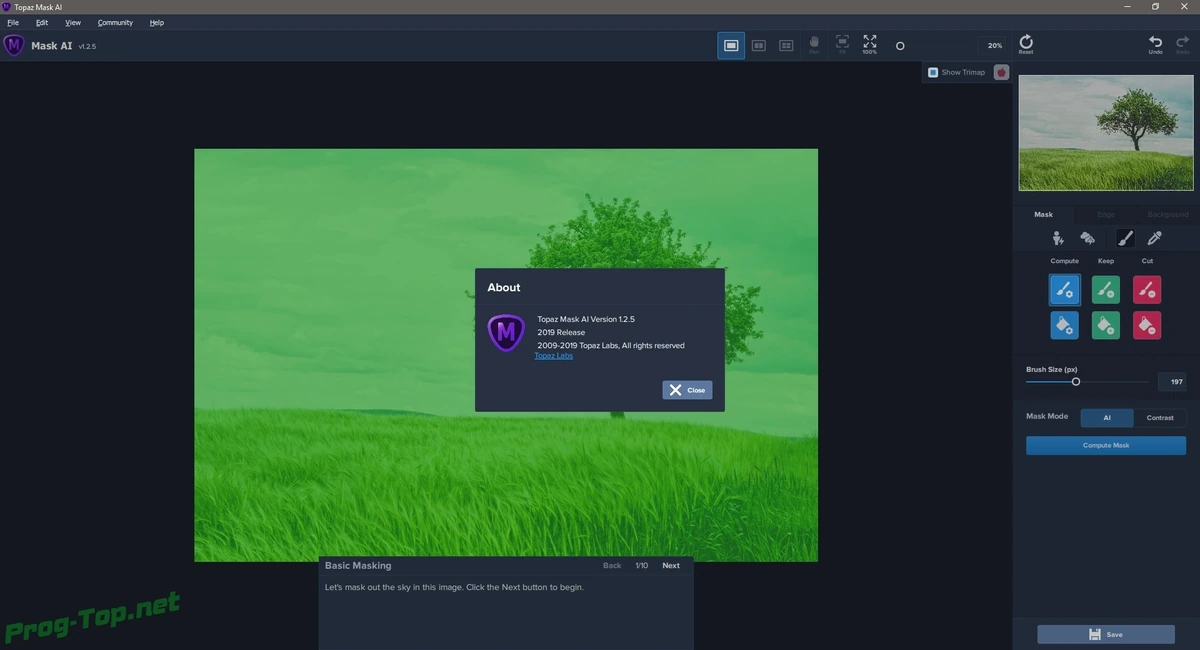This screenshot has height=650, width=1200.
Task: Switch to the side-by-side dual view layout
Action: [x=759, y=45]
